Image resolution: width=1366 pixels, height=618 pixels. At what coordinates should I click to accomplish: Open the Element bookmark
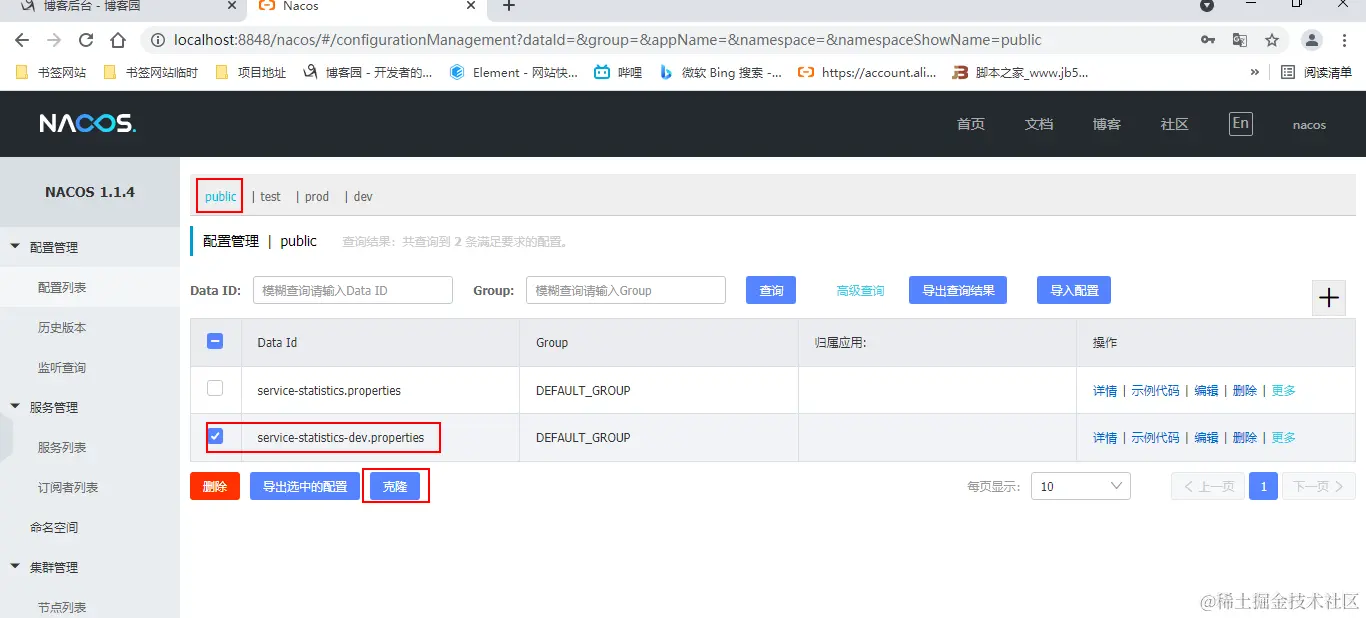click(514, 72)
